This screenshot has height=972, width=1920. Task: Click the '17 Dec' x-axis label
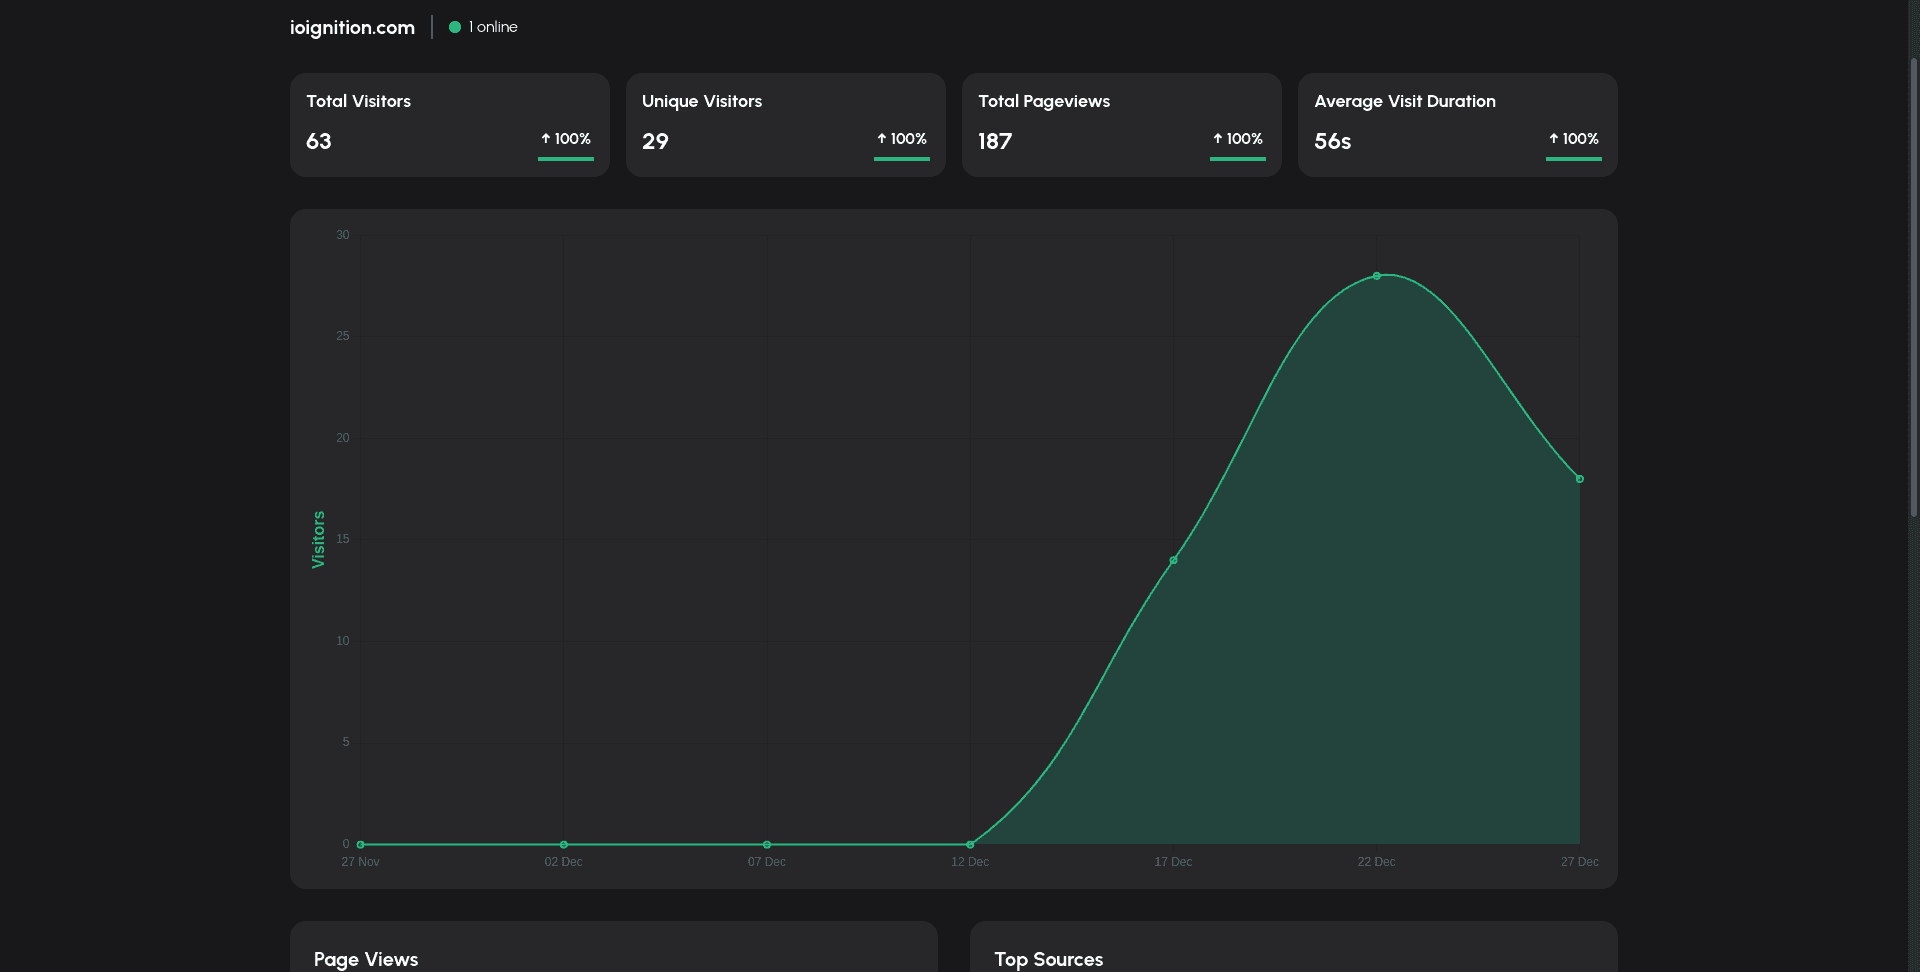click(1173, 862)
